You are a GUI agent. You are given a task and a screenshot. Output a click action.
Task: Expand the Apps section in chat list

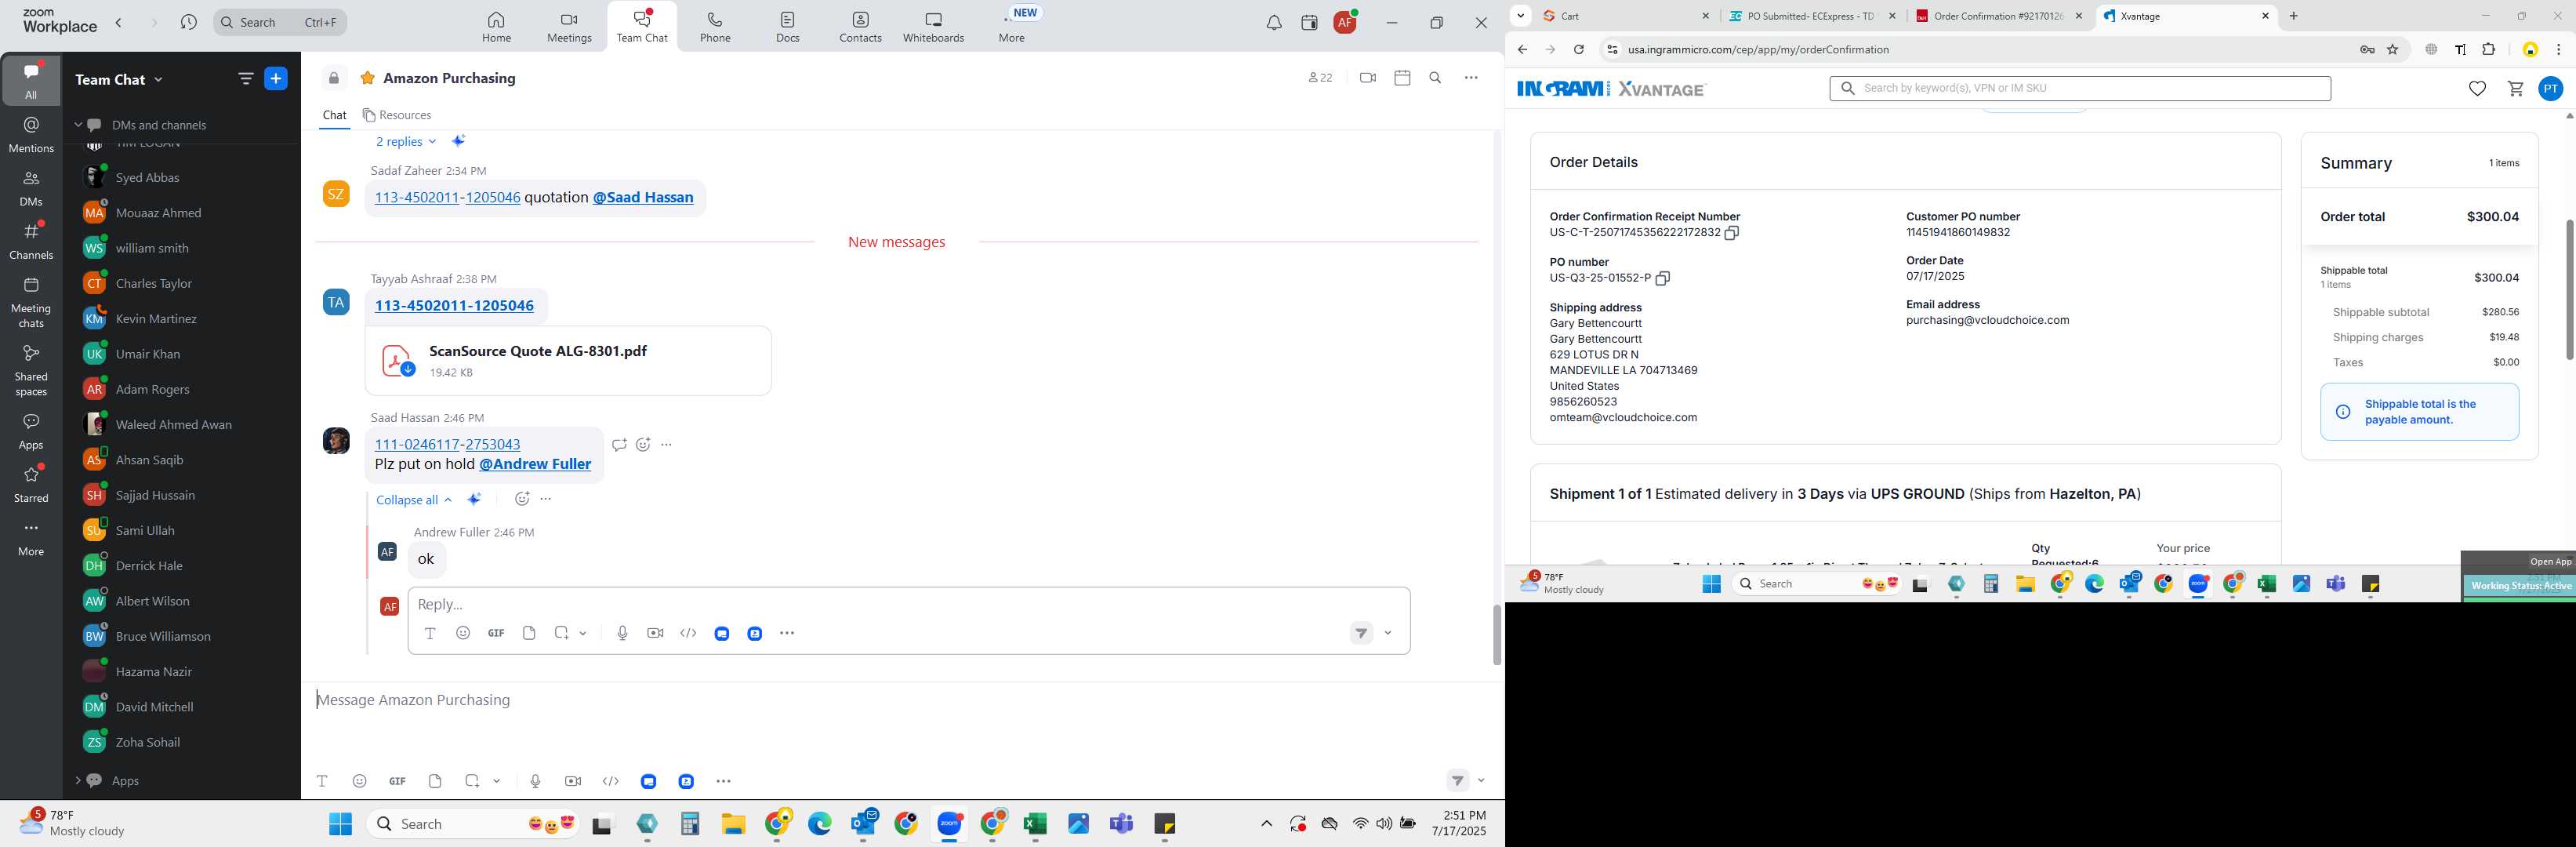click(x=78, y=780)
